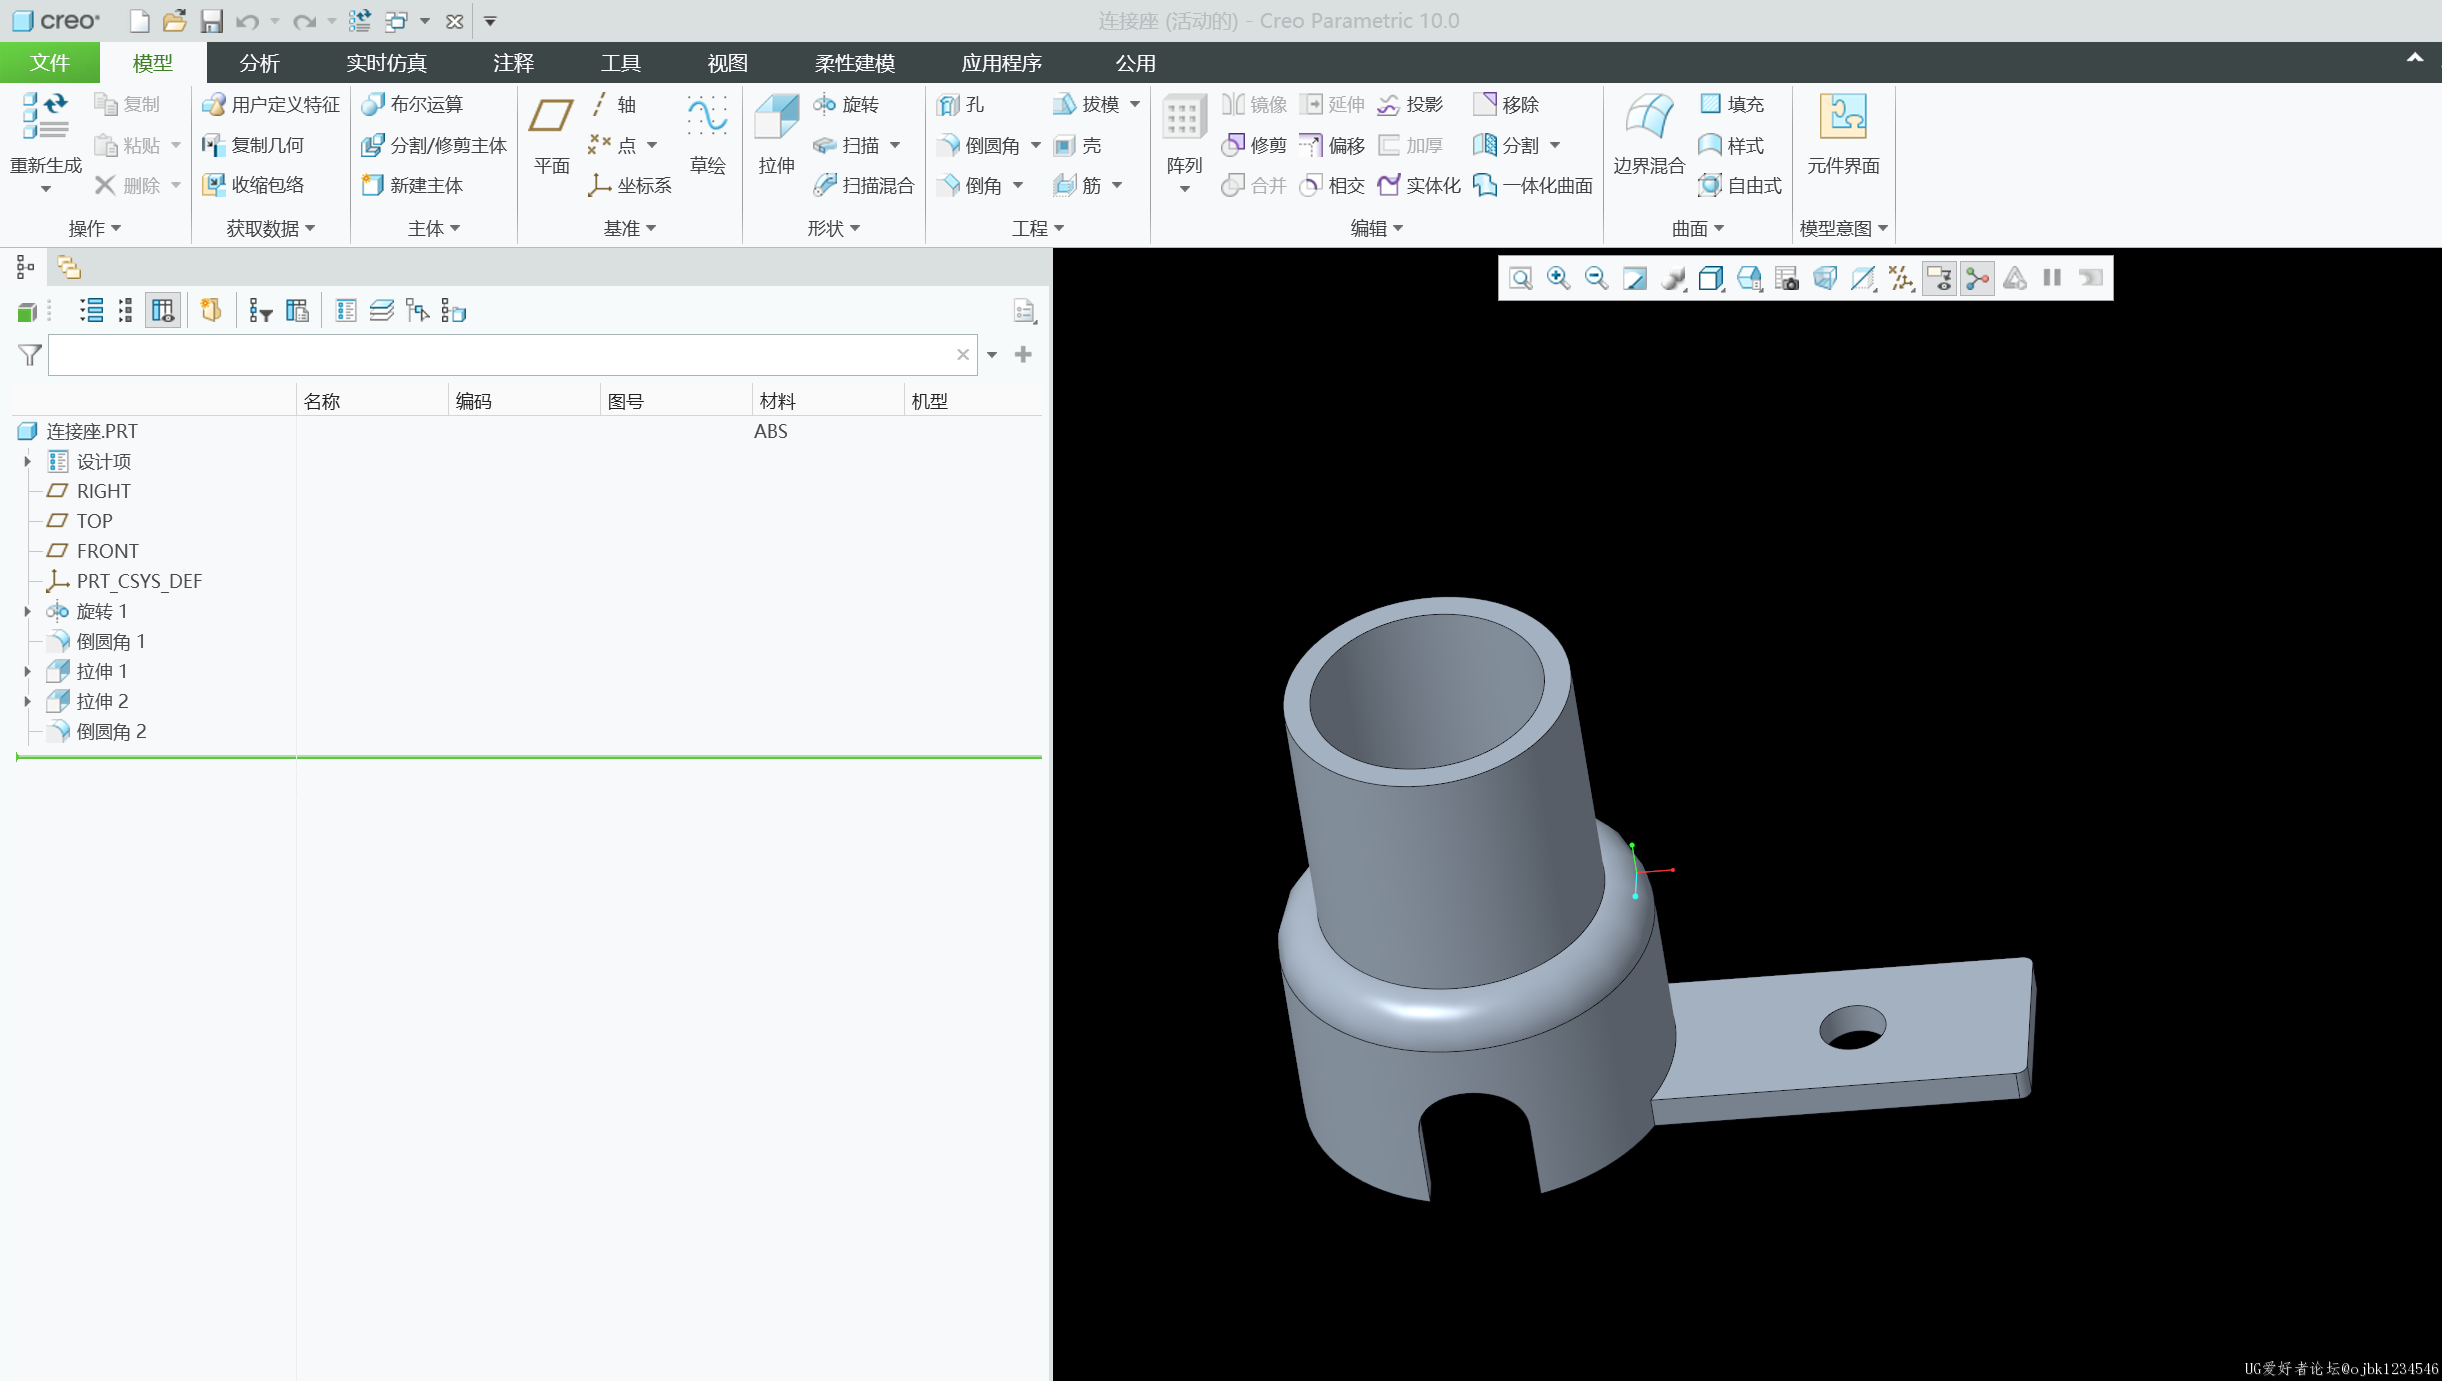Click the 用户定义特征 button
Image resolution: width=2442 pixels, height=1381 pixels.
271,104
